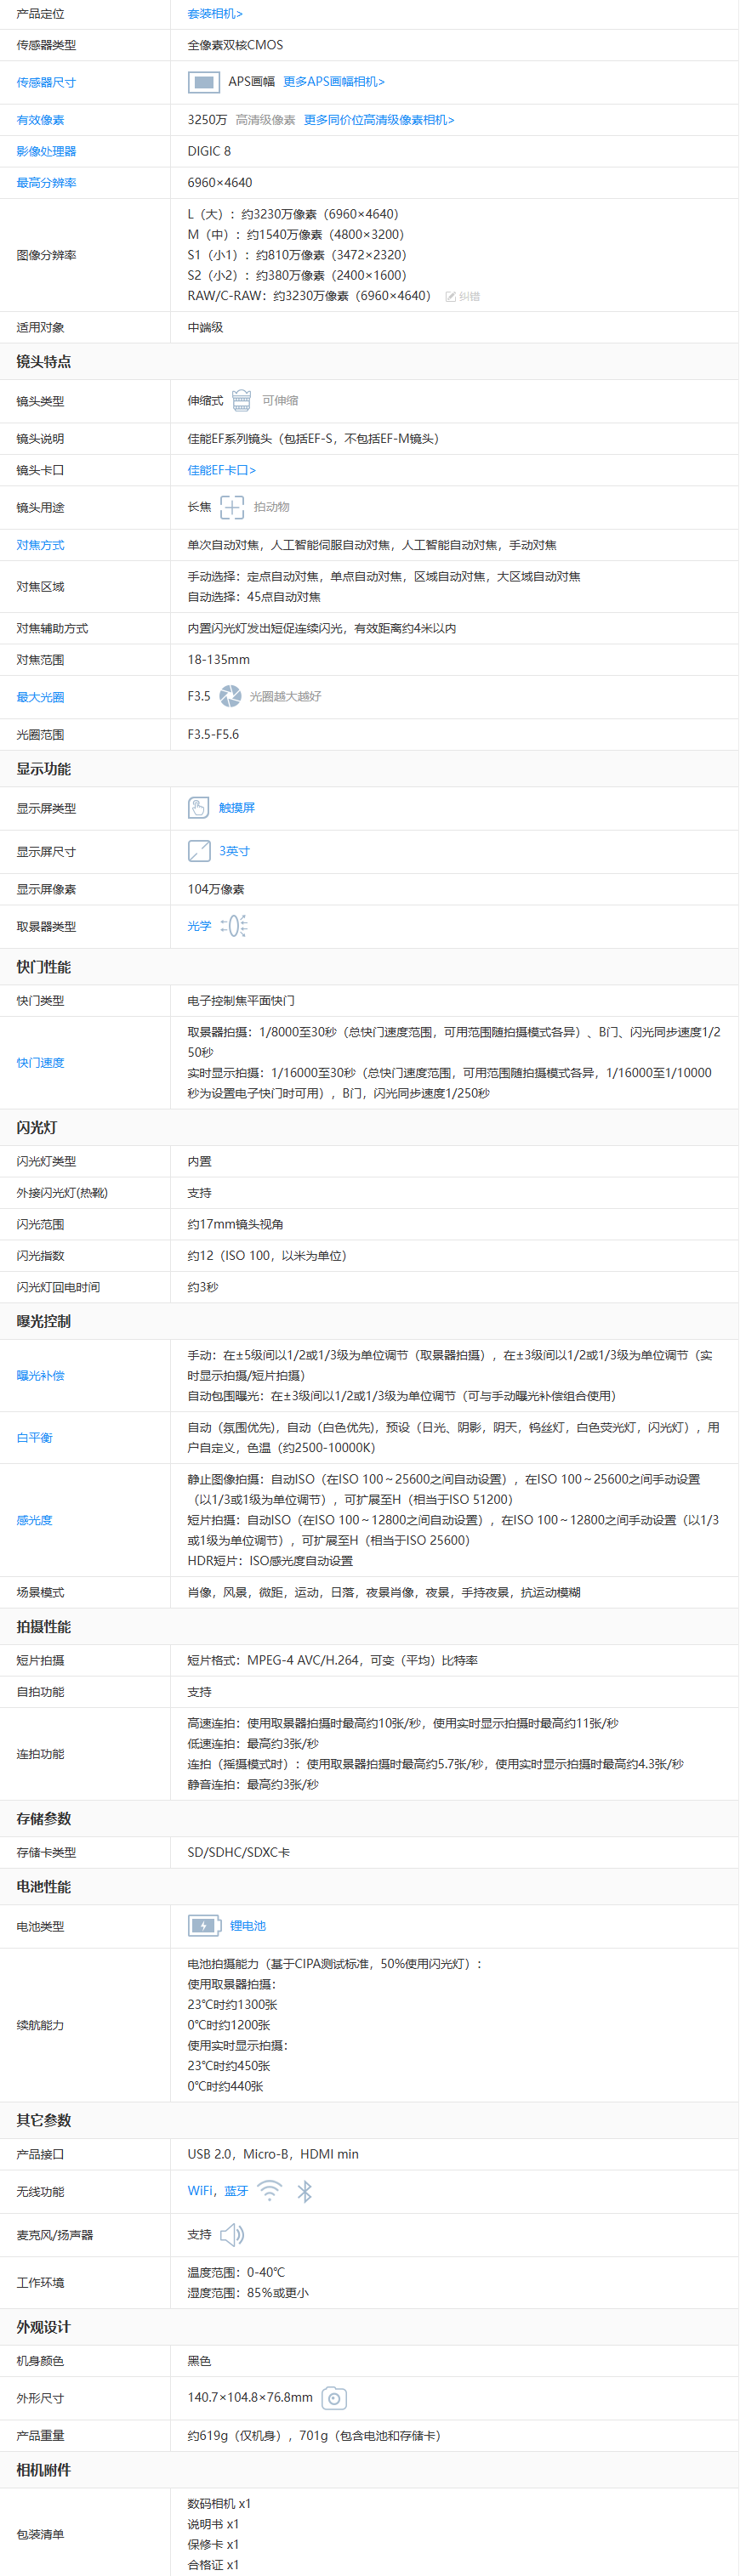Open the 传感器尺寸 parameter label link

[46, 83]
